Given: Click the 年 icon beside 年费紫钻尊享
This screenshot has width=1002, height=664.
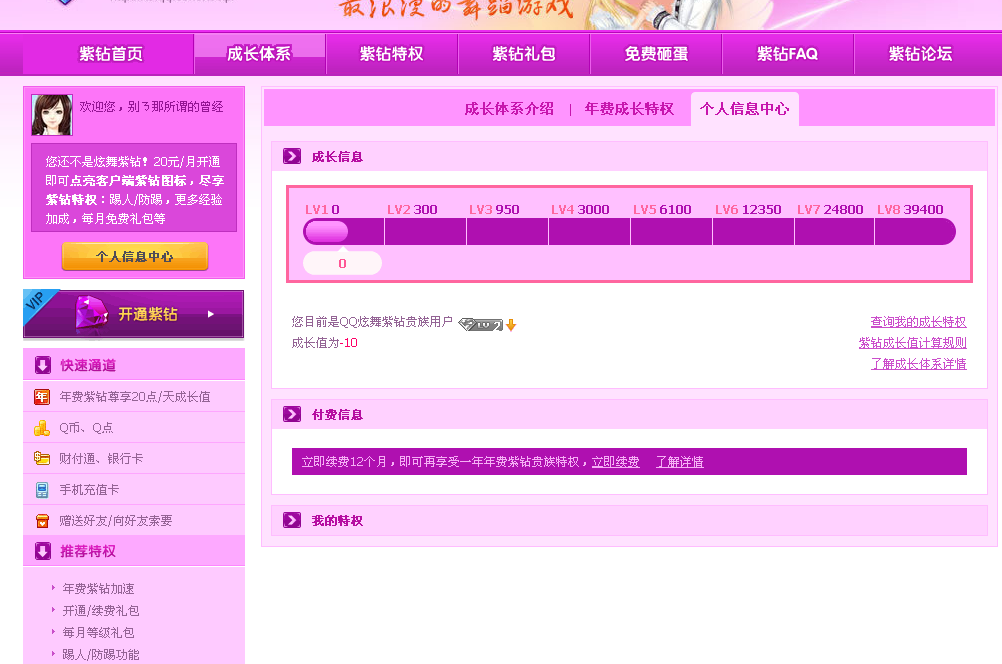Looking at the screenshot, I should pyautogui.click(x=42, y=397).
